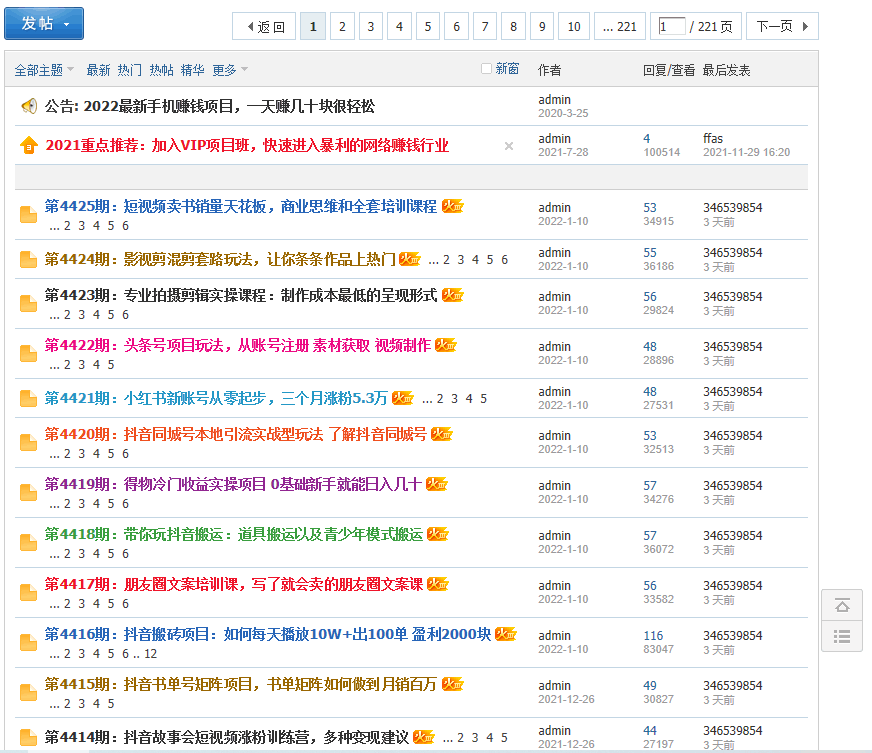Image resolution: width=872 pixels, height=753 pixels.
Task: Switch to the 精华 featured tab
Action: 192,70
